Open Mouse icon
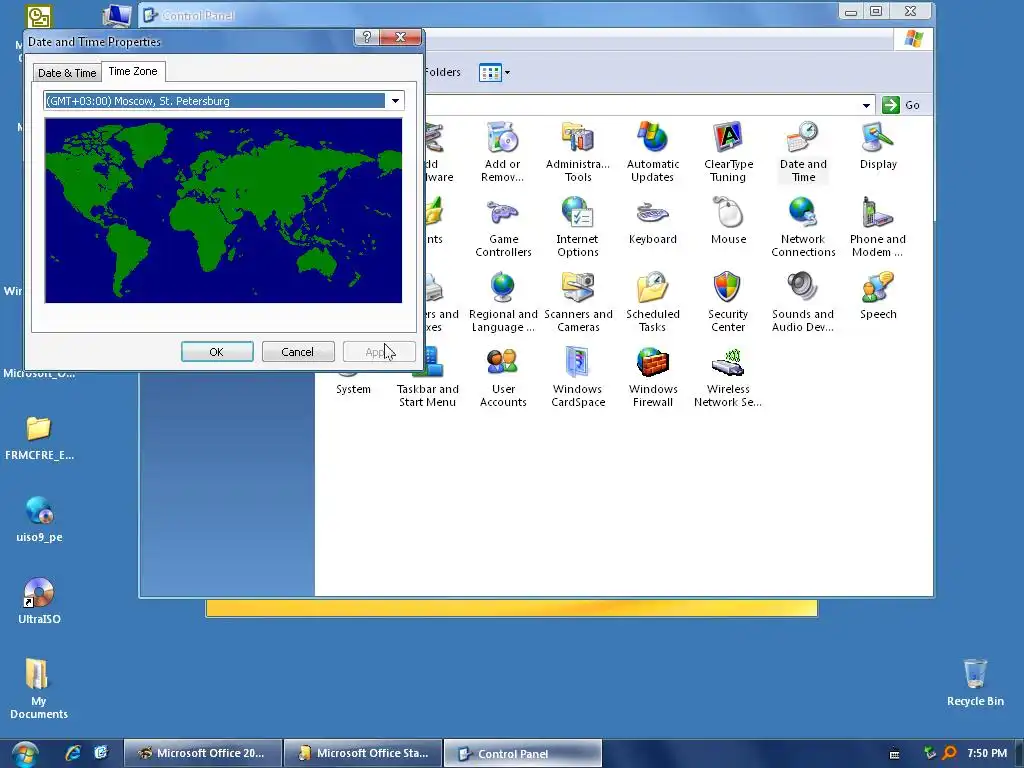 [x=728, y=221]
